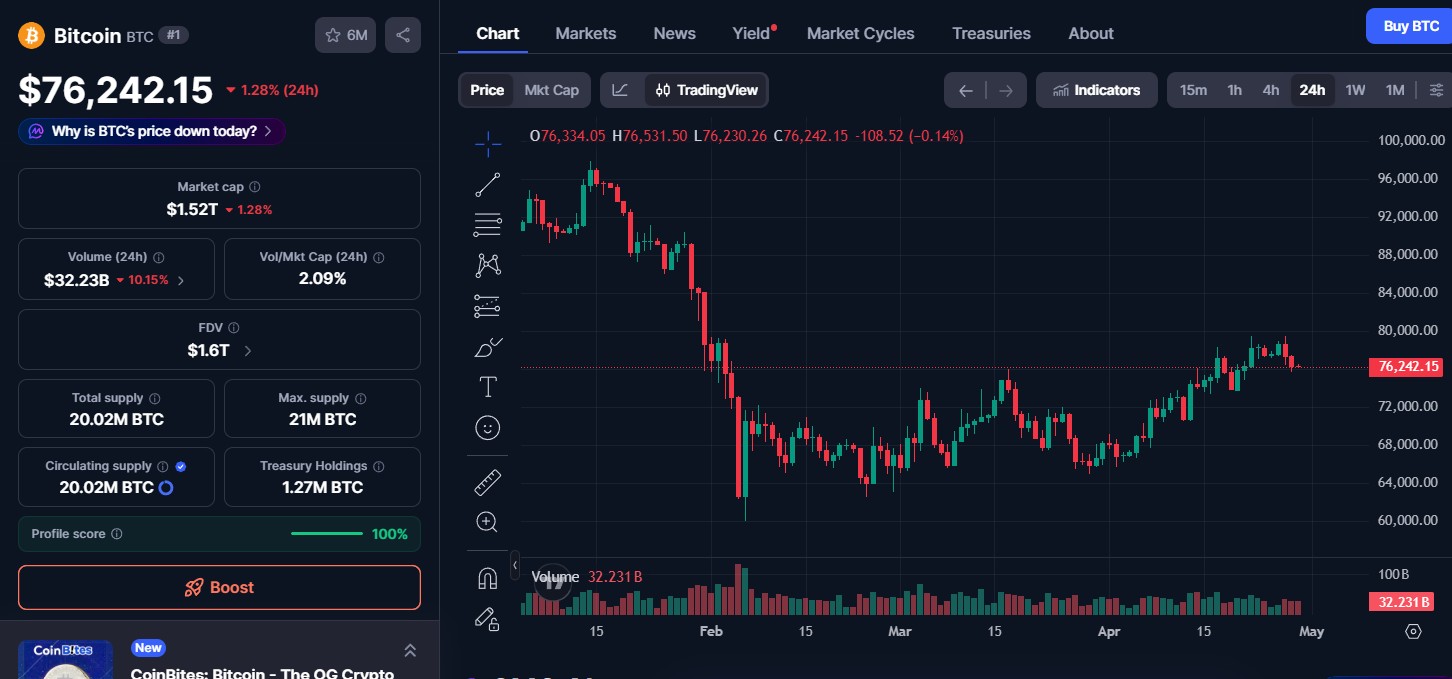The width and height of the screenshot is (1452, 679).
Task: Pick the text annotation tool
Action: coord(487,385)
